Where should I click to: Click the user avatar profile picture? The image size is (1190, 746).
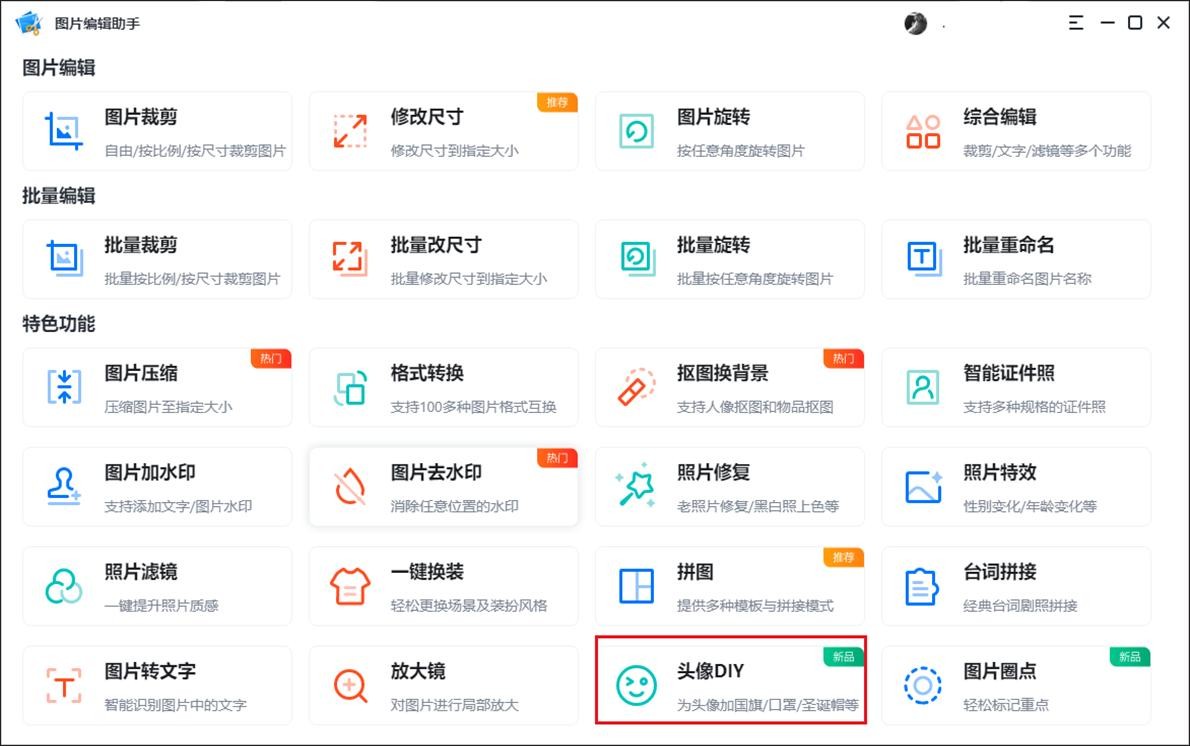click(915, 23)
